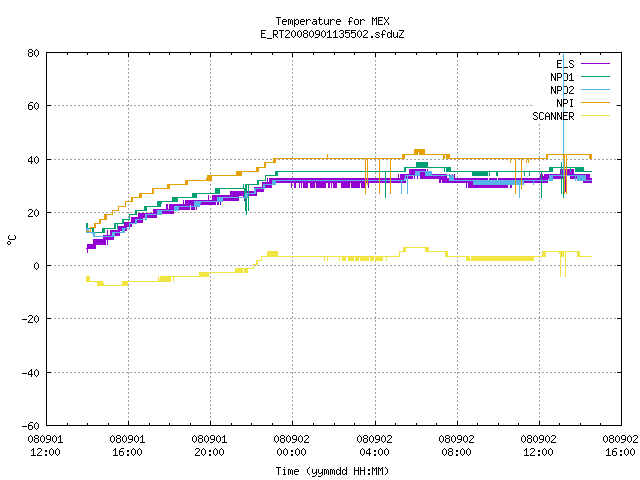Click the y-axis tick label 40
This screenshot has width=640, height=480.
pyautogui.click(x=33, y=160)
